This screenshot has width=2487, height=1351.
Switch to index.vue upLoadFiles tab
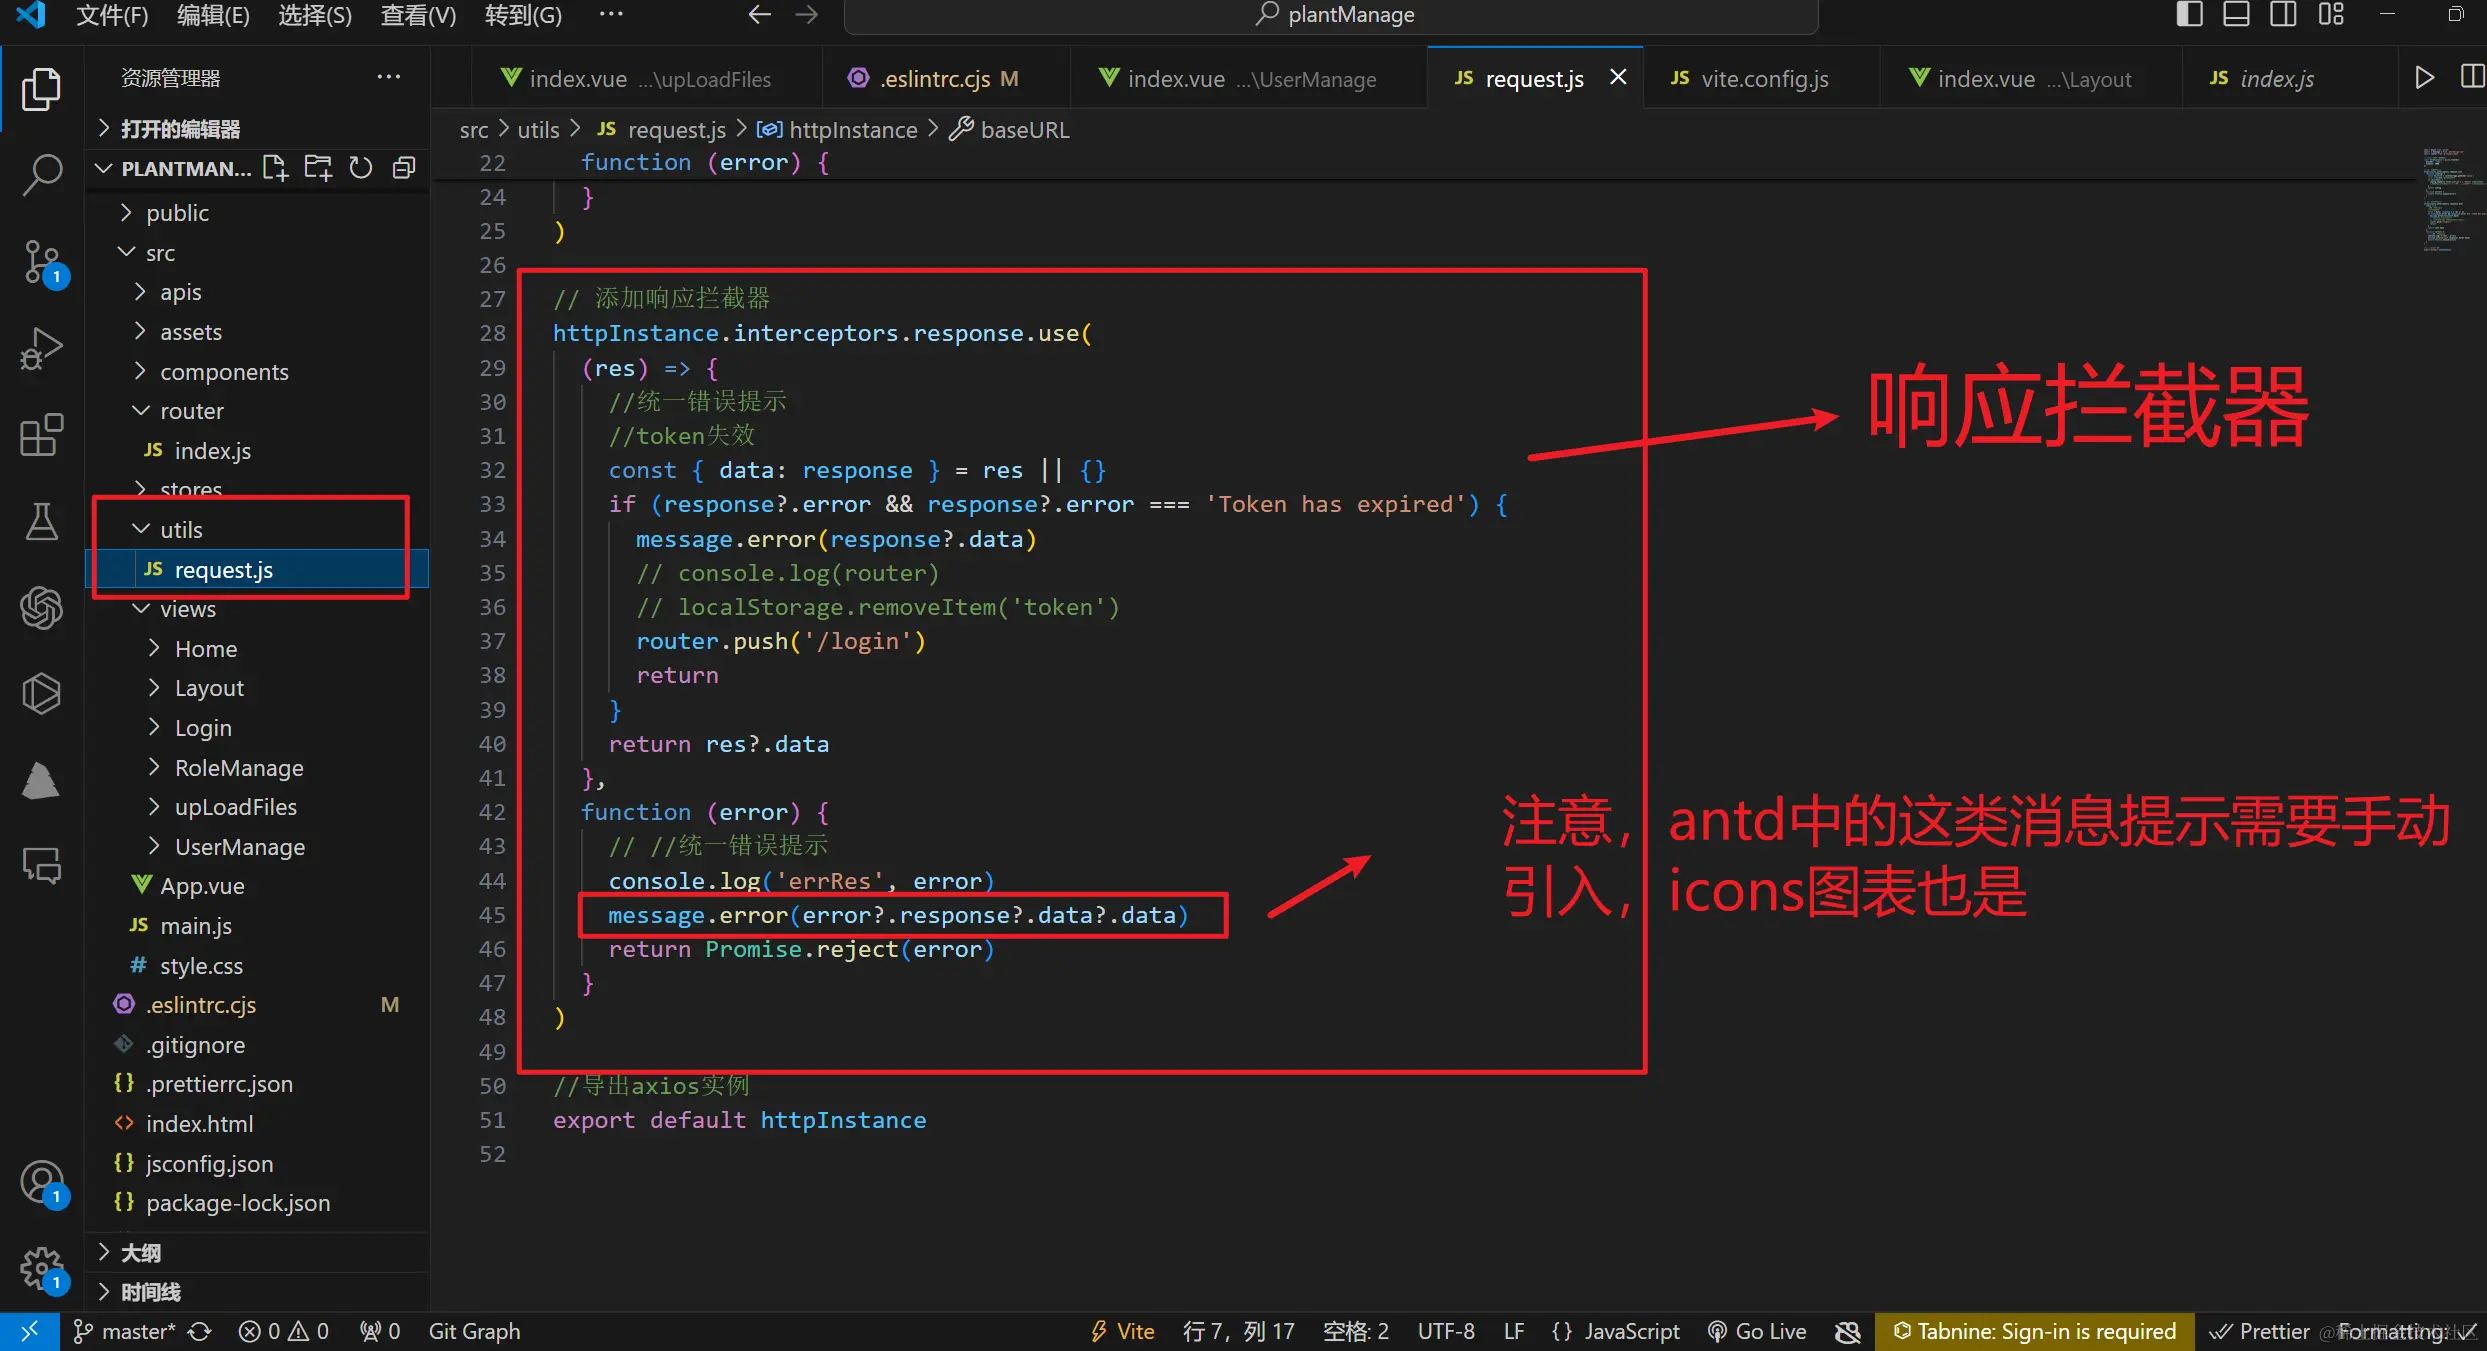648,79
